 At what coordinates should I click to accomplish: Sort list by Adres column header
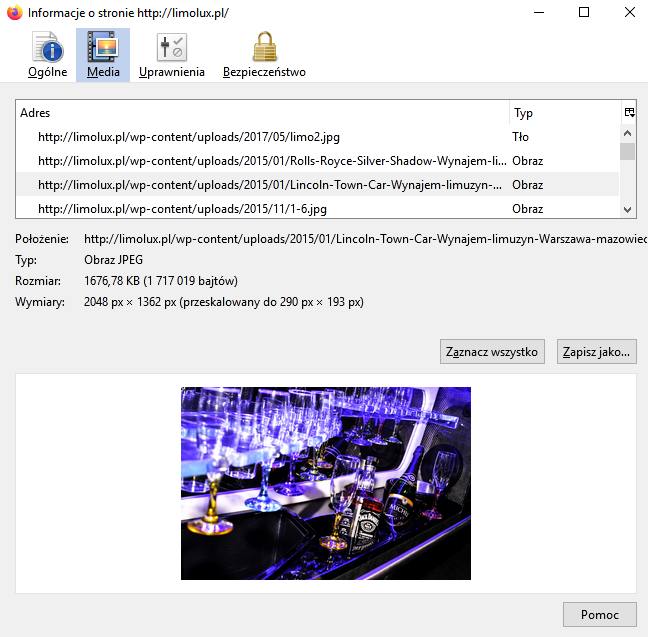point(262,112)
